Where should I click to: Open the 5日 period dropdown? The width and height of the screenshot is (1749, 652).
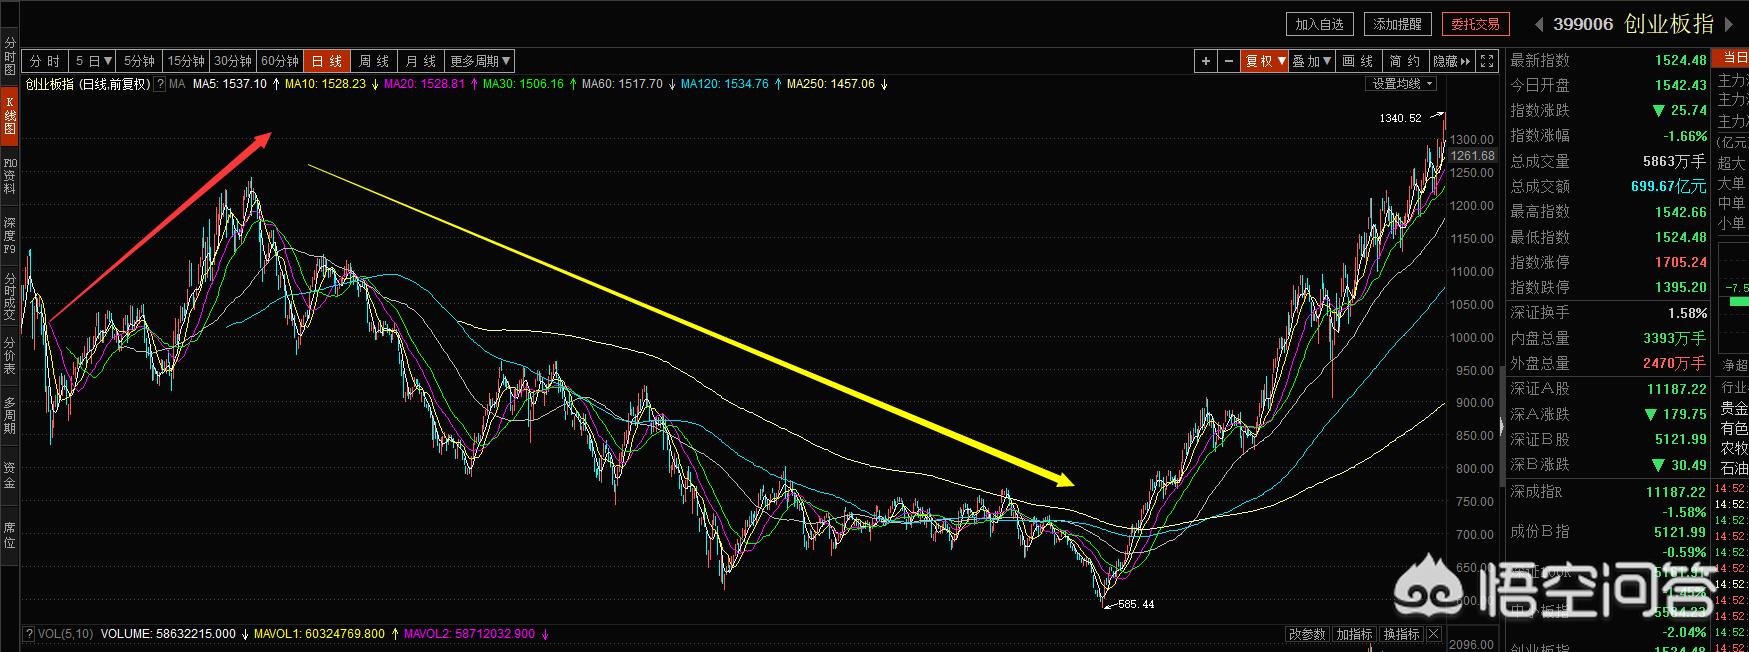point(94,61)
